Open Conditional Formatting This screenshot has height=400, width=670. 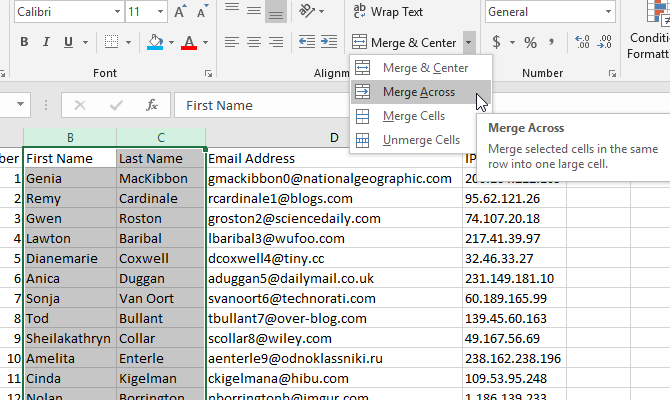pos(648,32)
